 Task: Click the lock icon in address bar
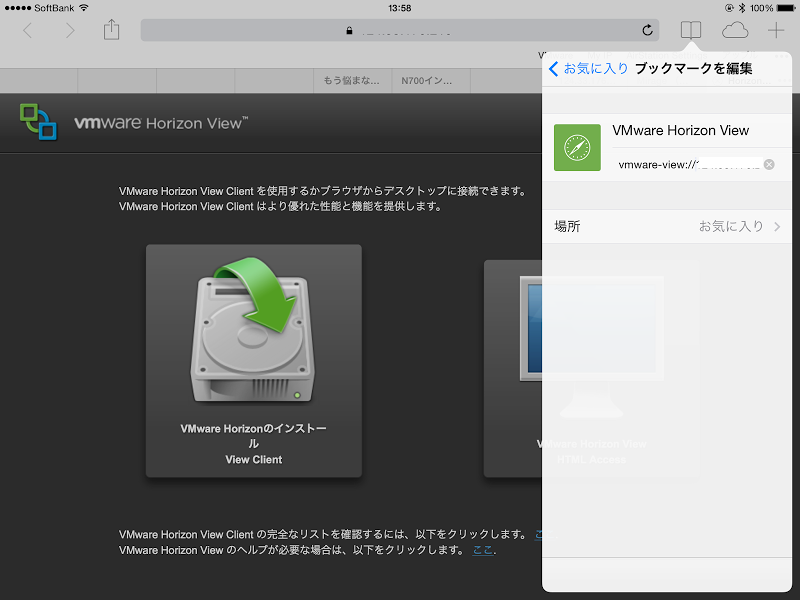point(349,31)
